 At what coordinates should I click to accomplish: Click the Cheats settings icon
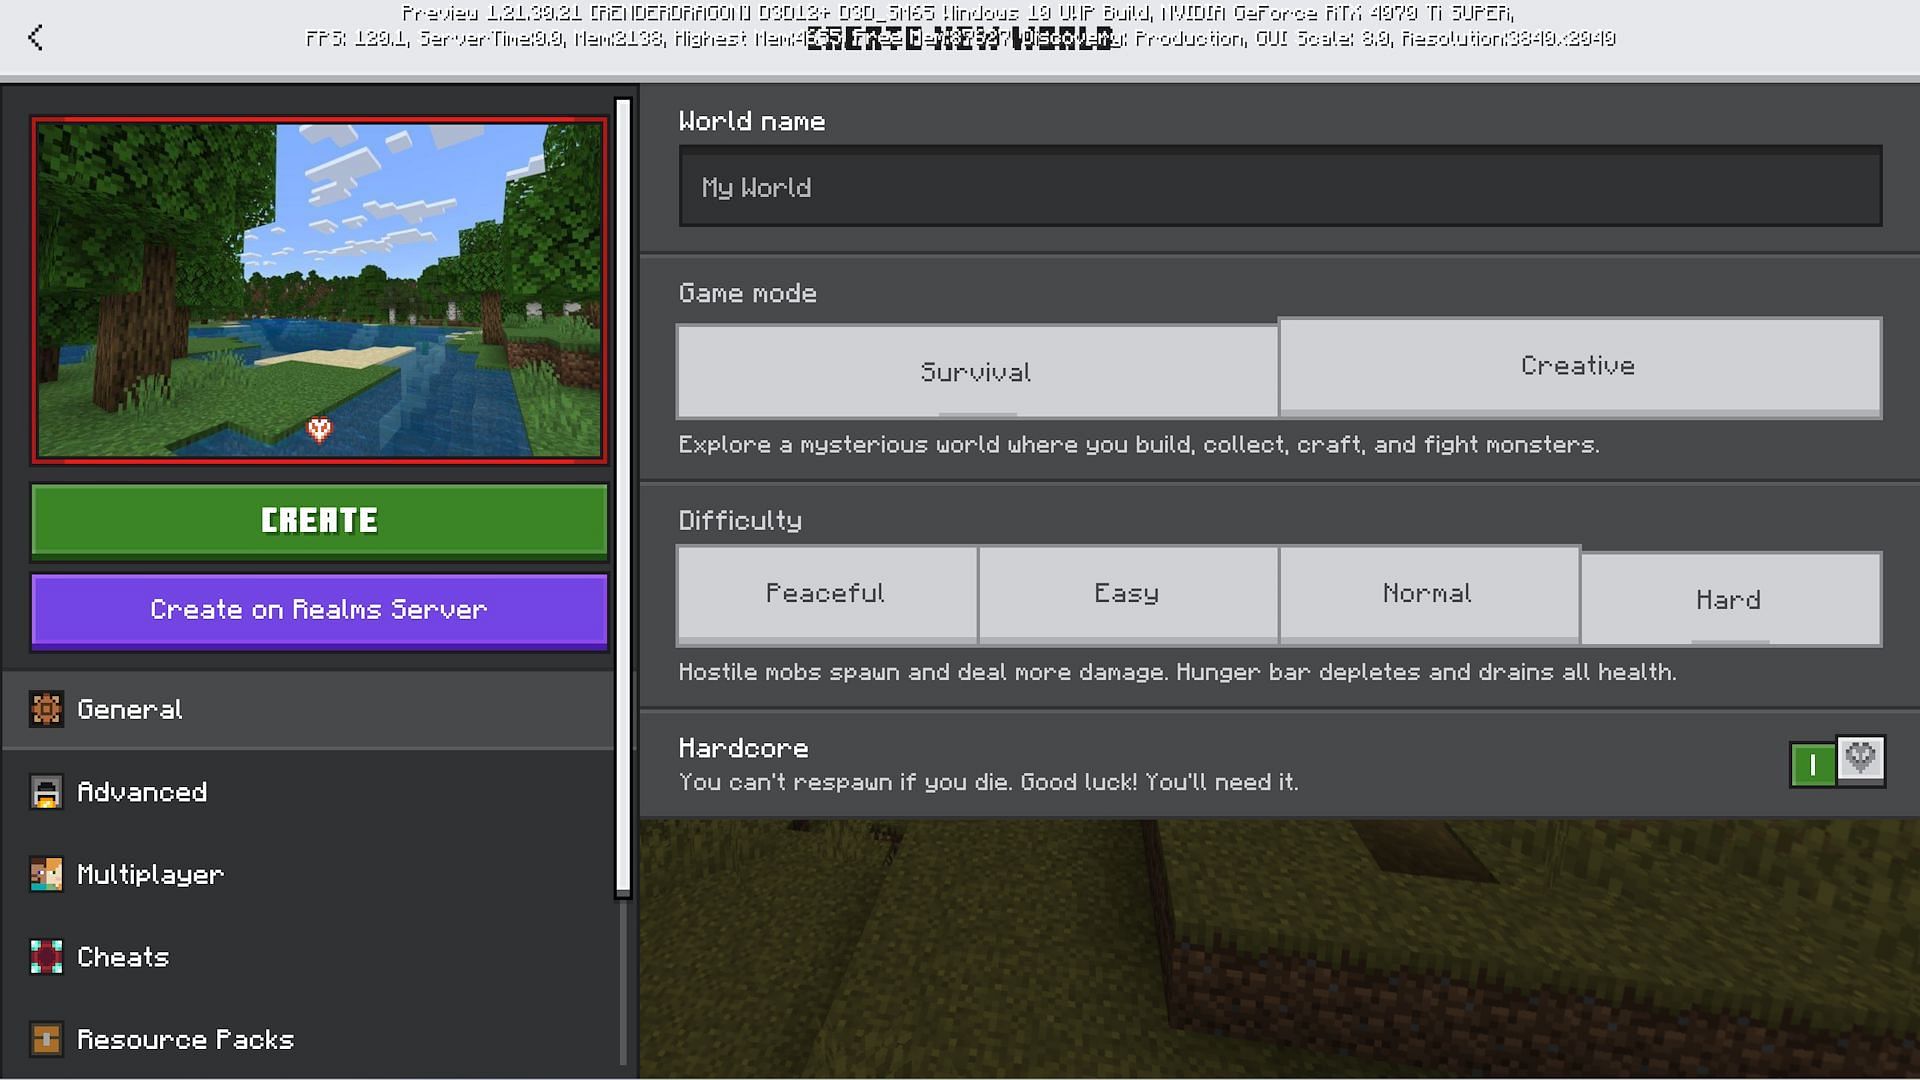point(46,956)
